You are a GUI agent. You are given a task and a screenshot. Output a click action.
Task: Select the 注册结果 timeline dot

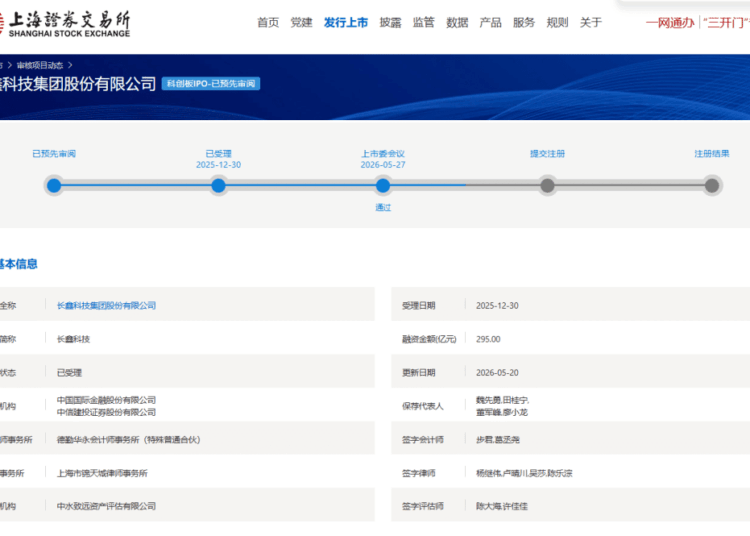[712, 186]
